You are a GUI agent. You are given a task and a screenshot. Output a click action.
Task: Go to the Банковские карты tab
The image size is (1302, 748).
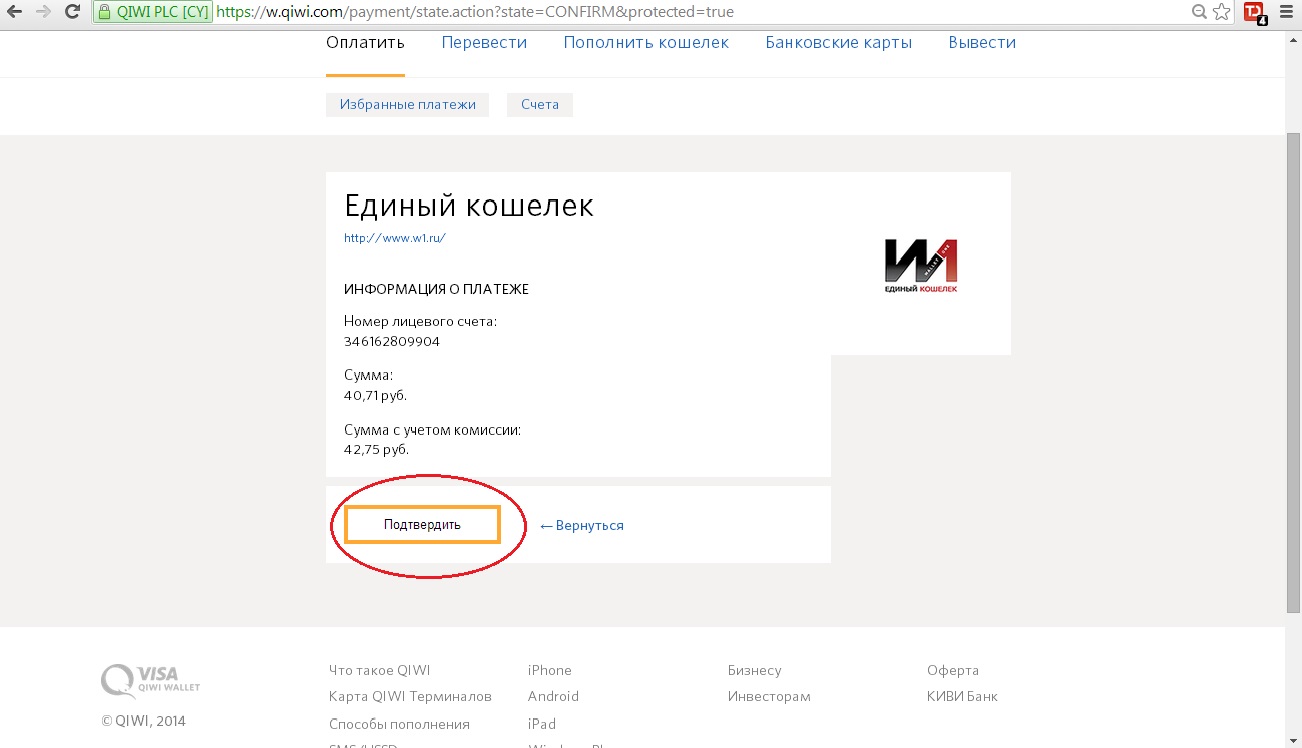pyautogui.click(x=839, y=42)
